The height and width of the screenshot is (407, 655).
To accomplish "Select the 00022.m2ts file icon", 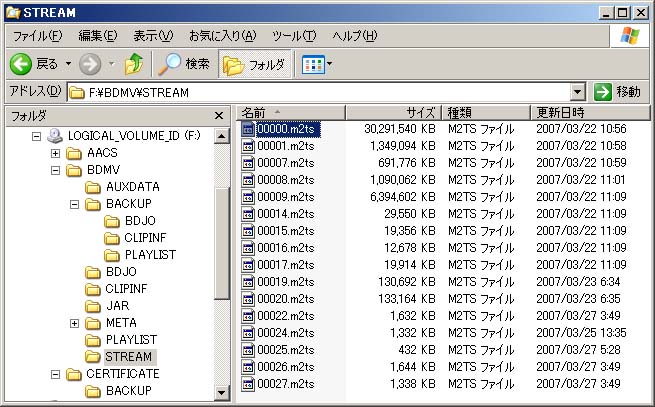I will [x=248, y=316].
